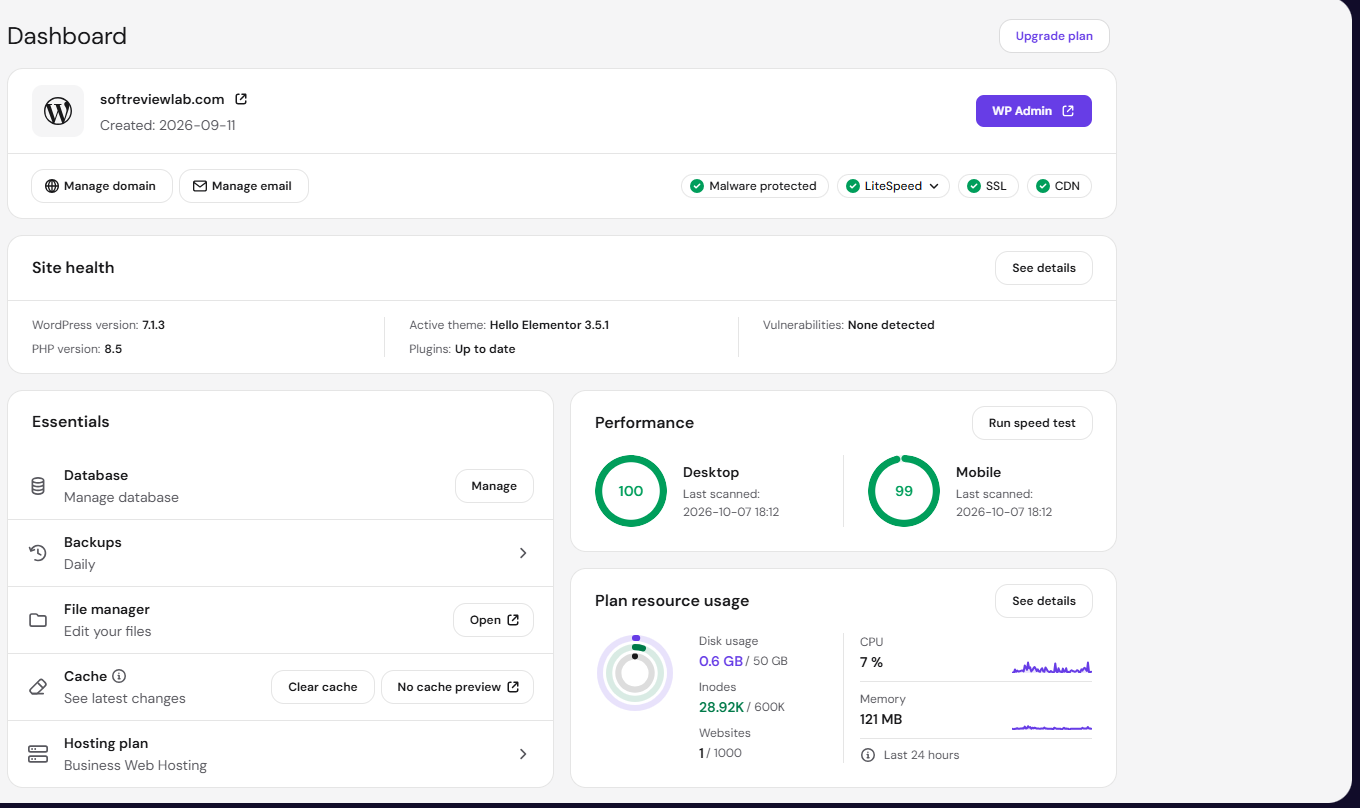Screen dimensions: 1360x808
Task: Click the Hosting plan server icon
Action: click(x=38, y=754)
